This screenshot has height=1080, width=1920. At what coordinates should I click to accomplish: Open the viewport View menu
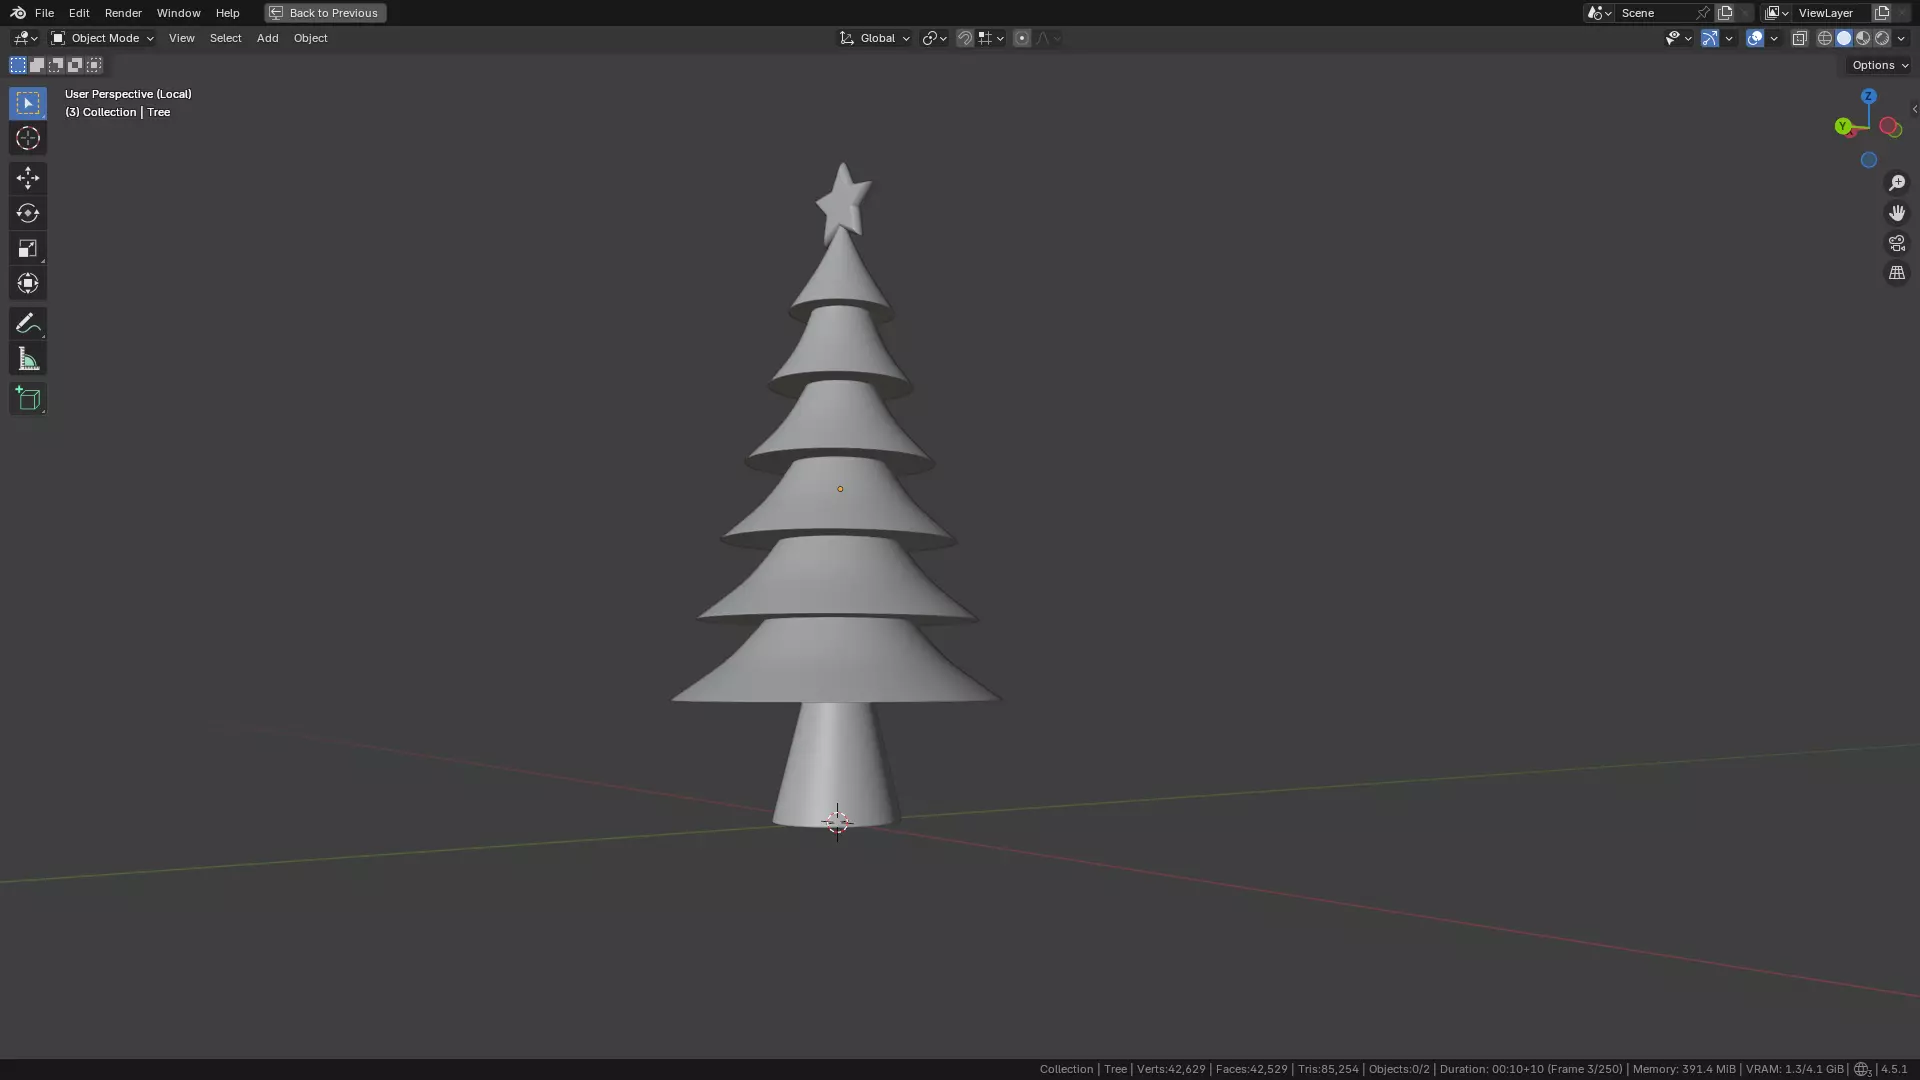coord(182,38)
